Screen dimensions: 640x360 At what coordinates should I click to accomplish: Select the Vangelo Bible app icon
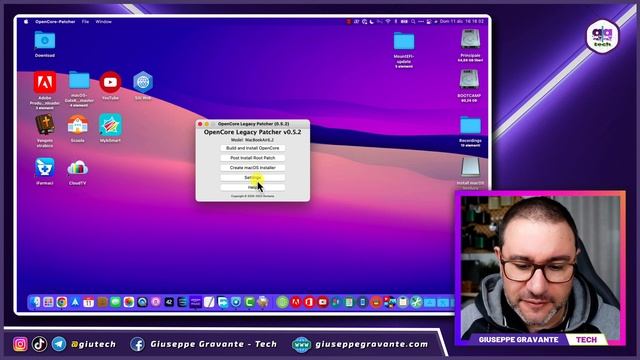tap(45, 124)
